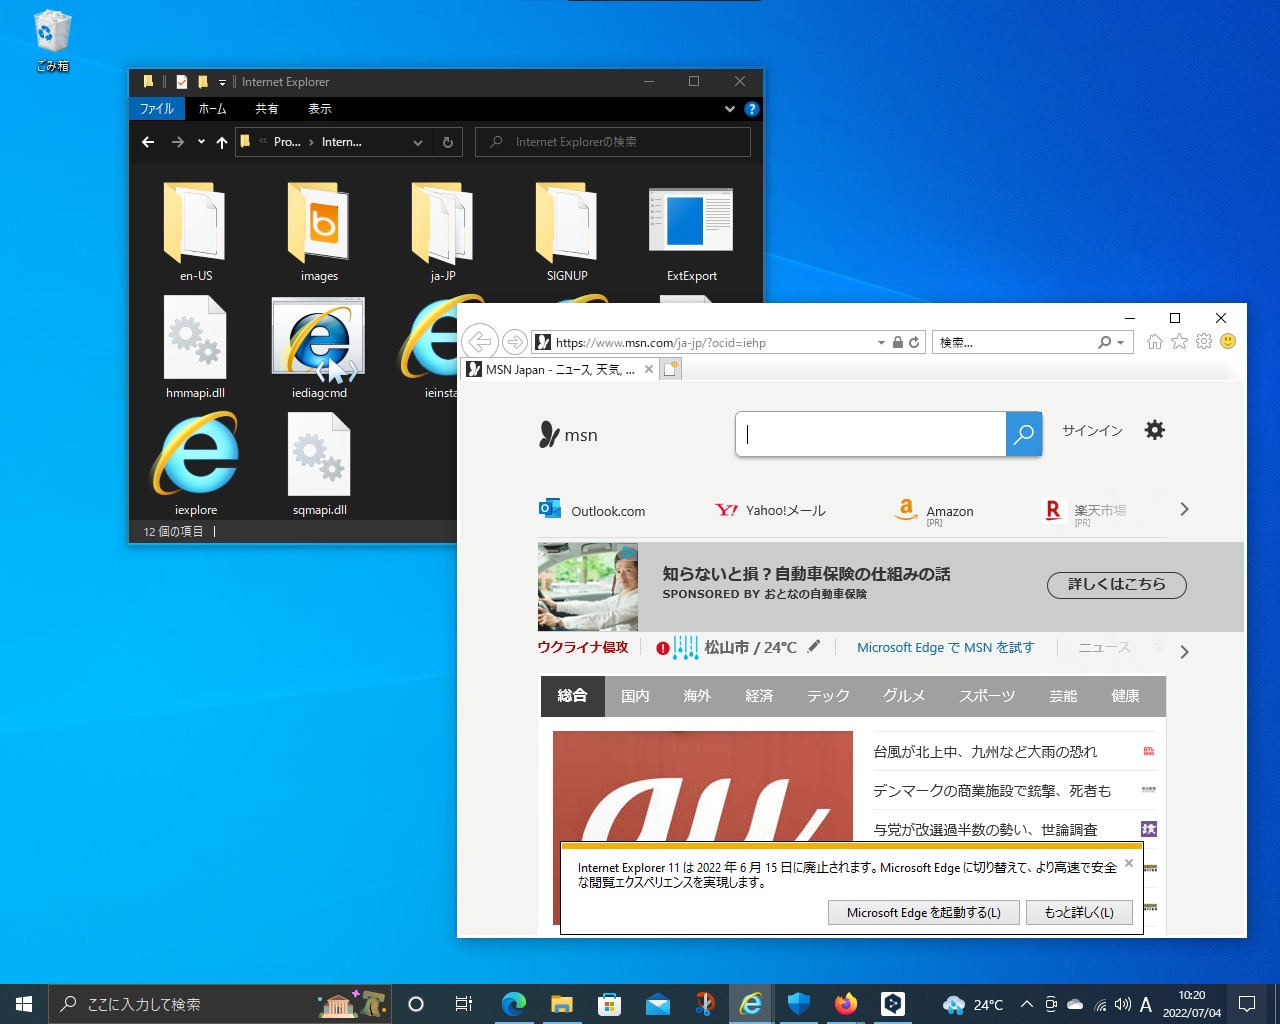The height and width of the screenshot is (1024, 1280).
Task: Switch to the ホーム ribbon tab
Action: click(x=212, y=108)
